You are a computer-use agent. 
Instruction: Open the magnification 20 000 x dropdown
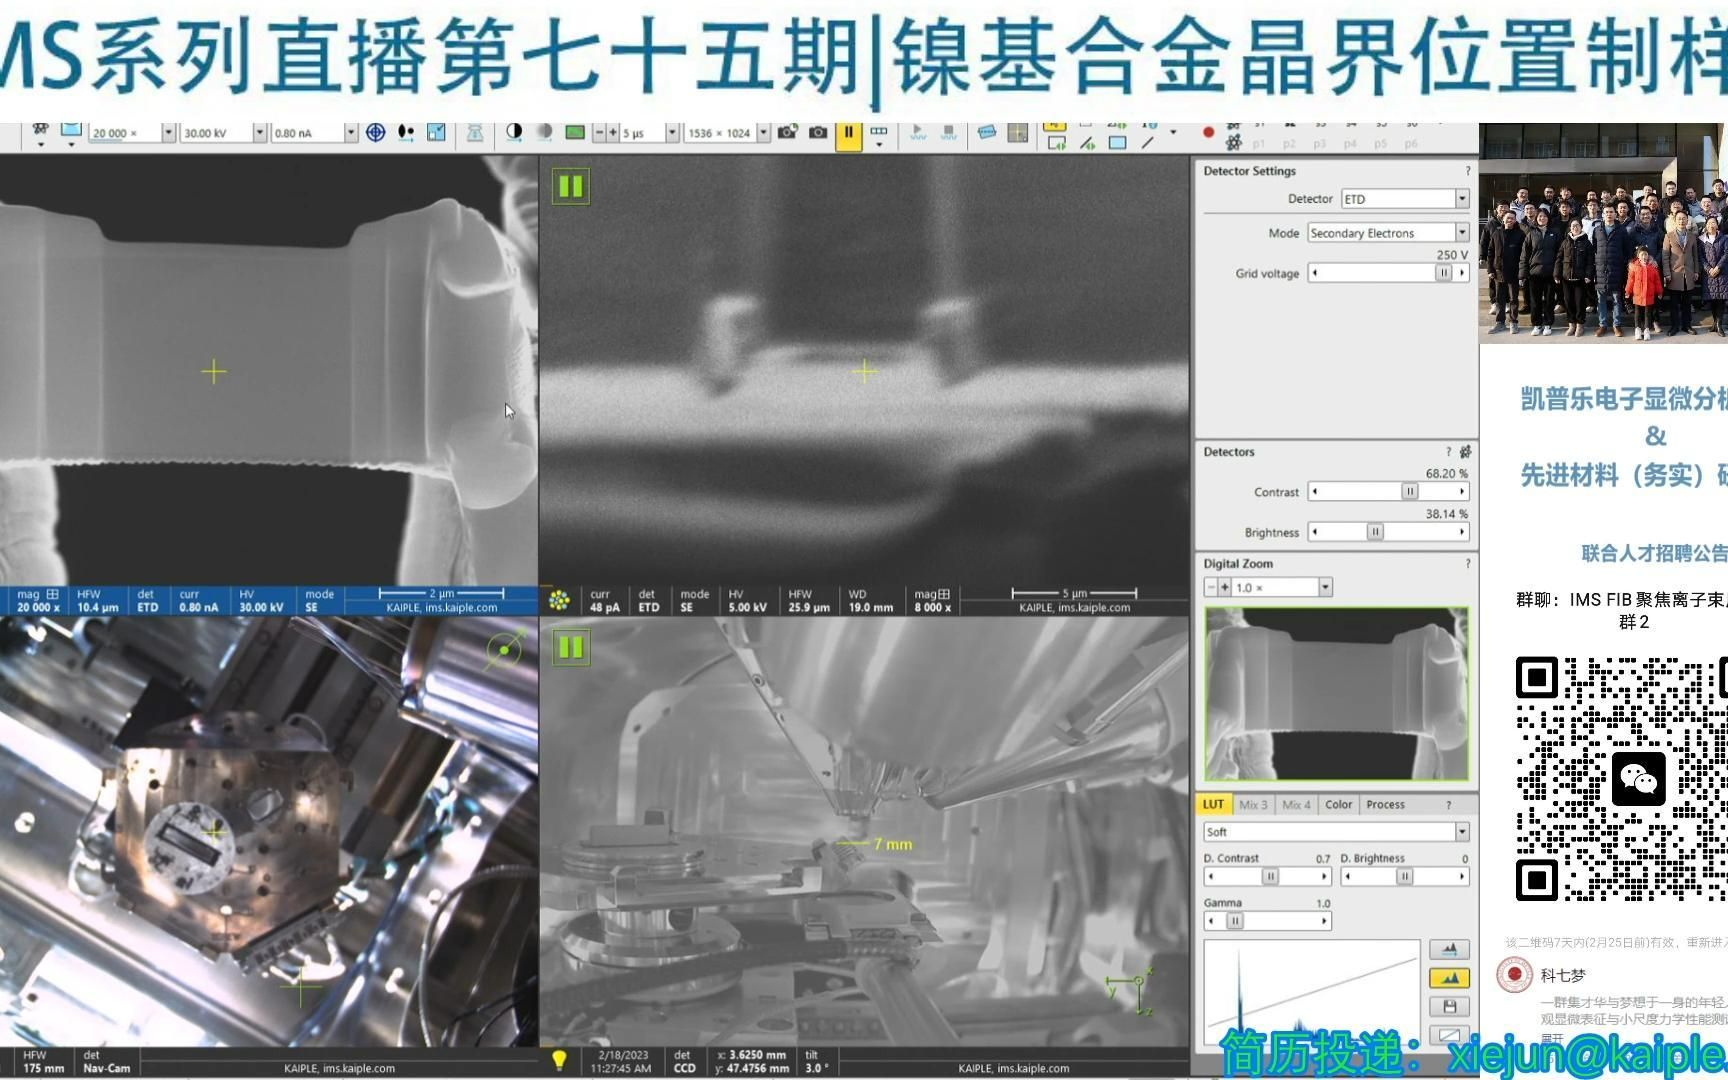pos(168,133)
